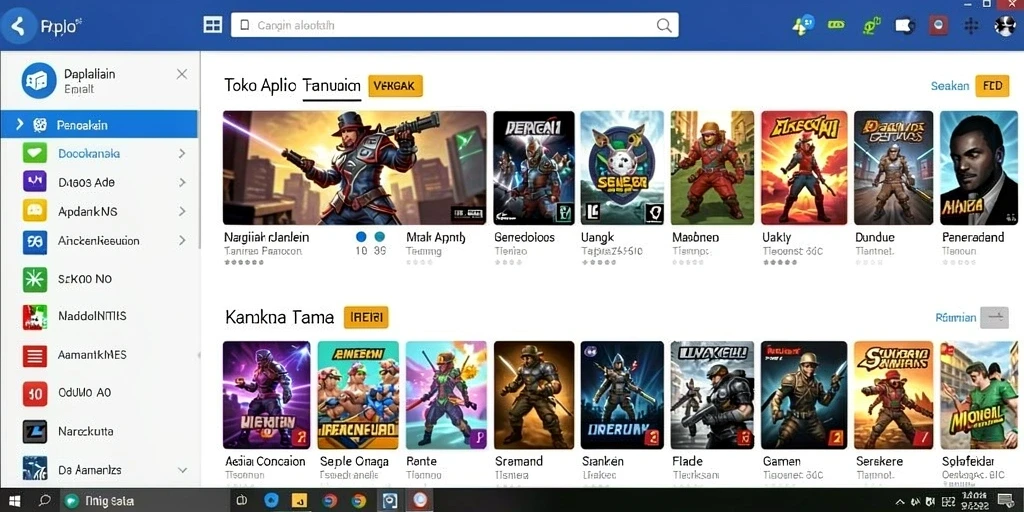Open the Gemedoioos game cover
The image size is (1024, 512).
534,168
